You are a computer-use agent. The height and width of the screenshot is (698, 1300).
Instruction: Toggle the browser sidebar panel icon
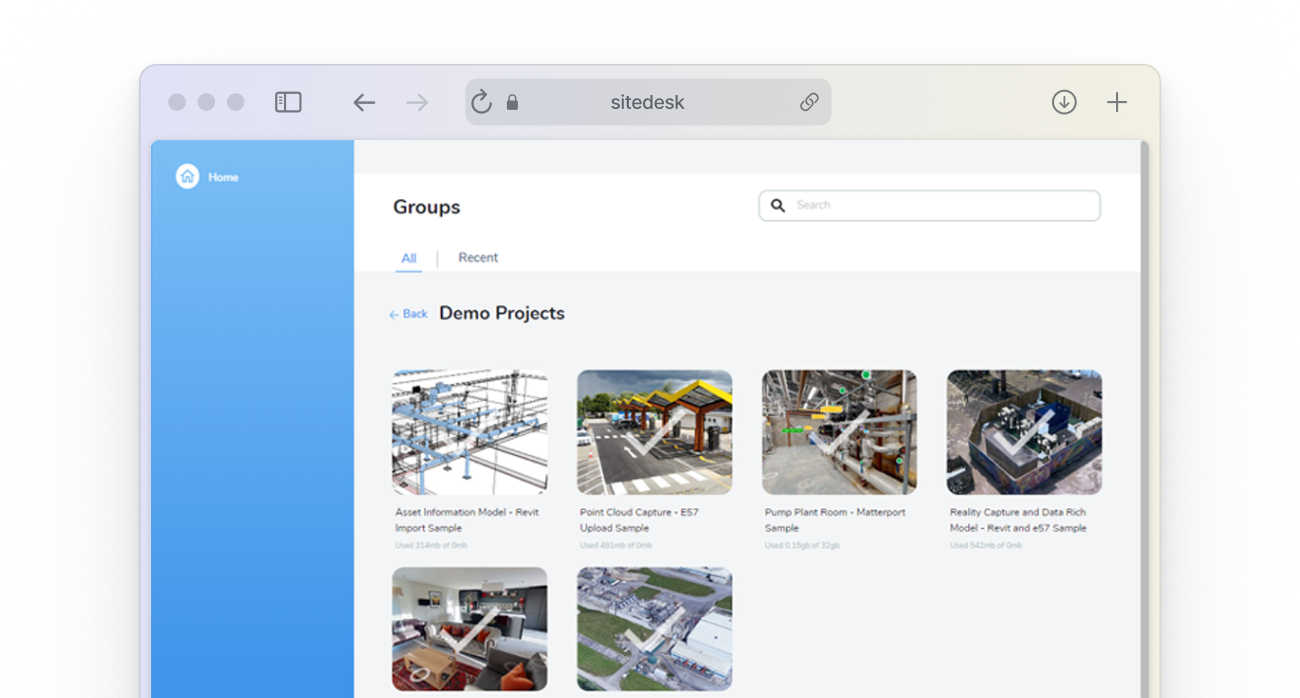[x=288, y=102]
